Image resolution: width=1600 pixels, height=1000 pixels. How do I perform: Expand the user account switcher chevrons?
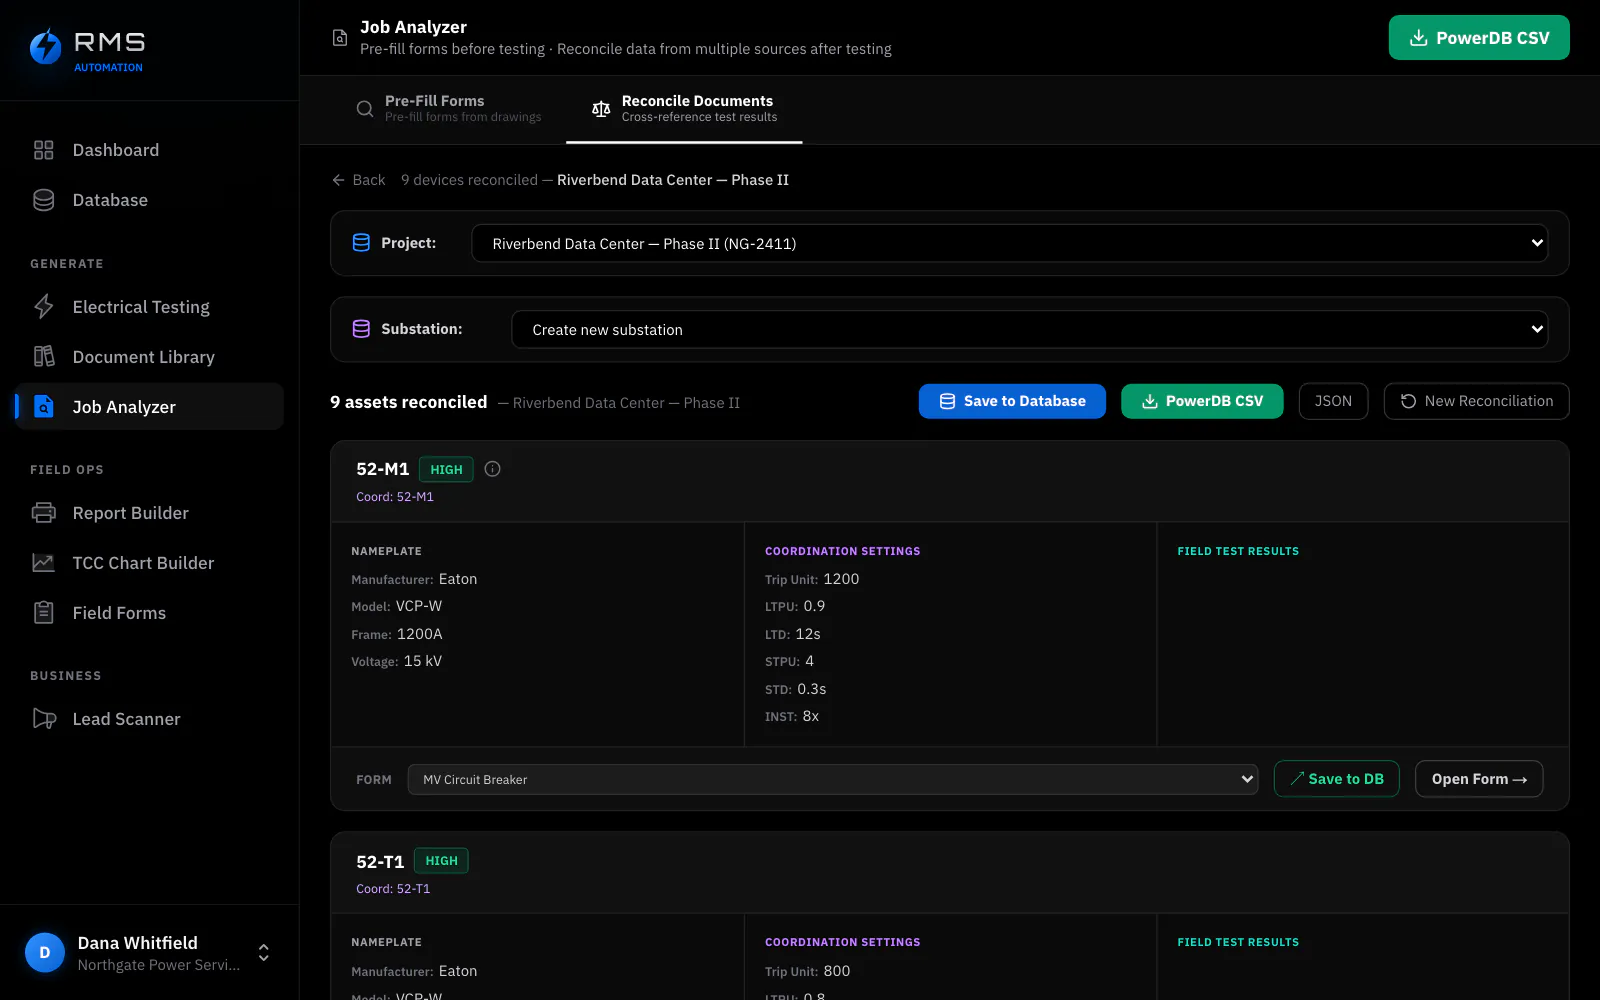click(x=264, y=953)
